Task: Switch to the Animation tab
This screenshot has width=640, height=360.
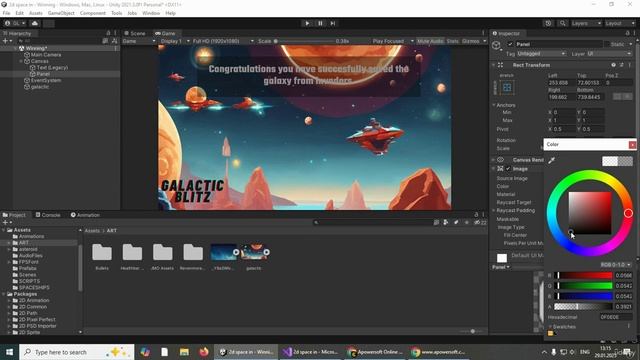Action: click(x=85, y=215)
